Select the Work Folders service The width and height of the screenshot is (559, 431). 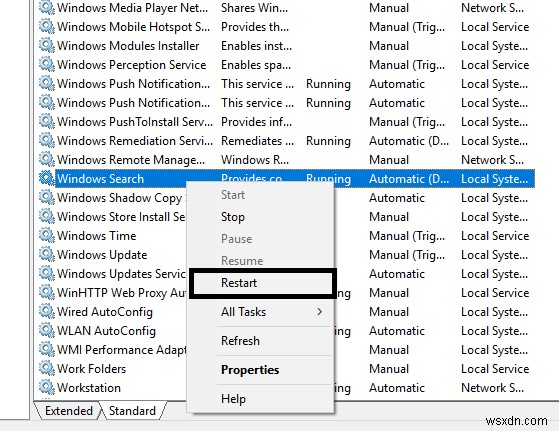click(x=91, y=369)
